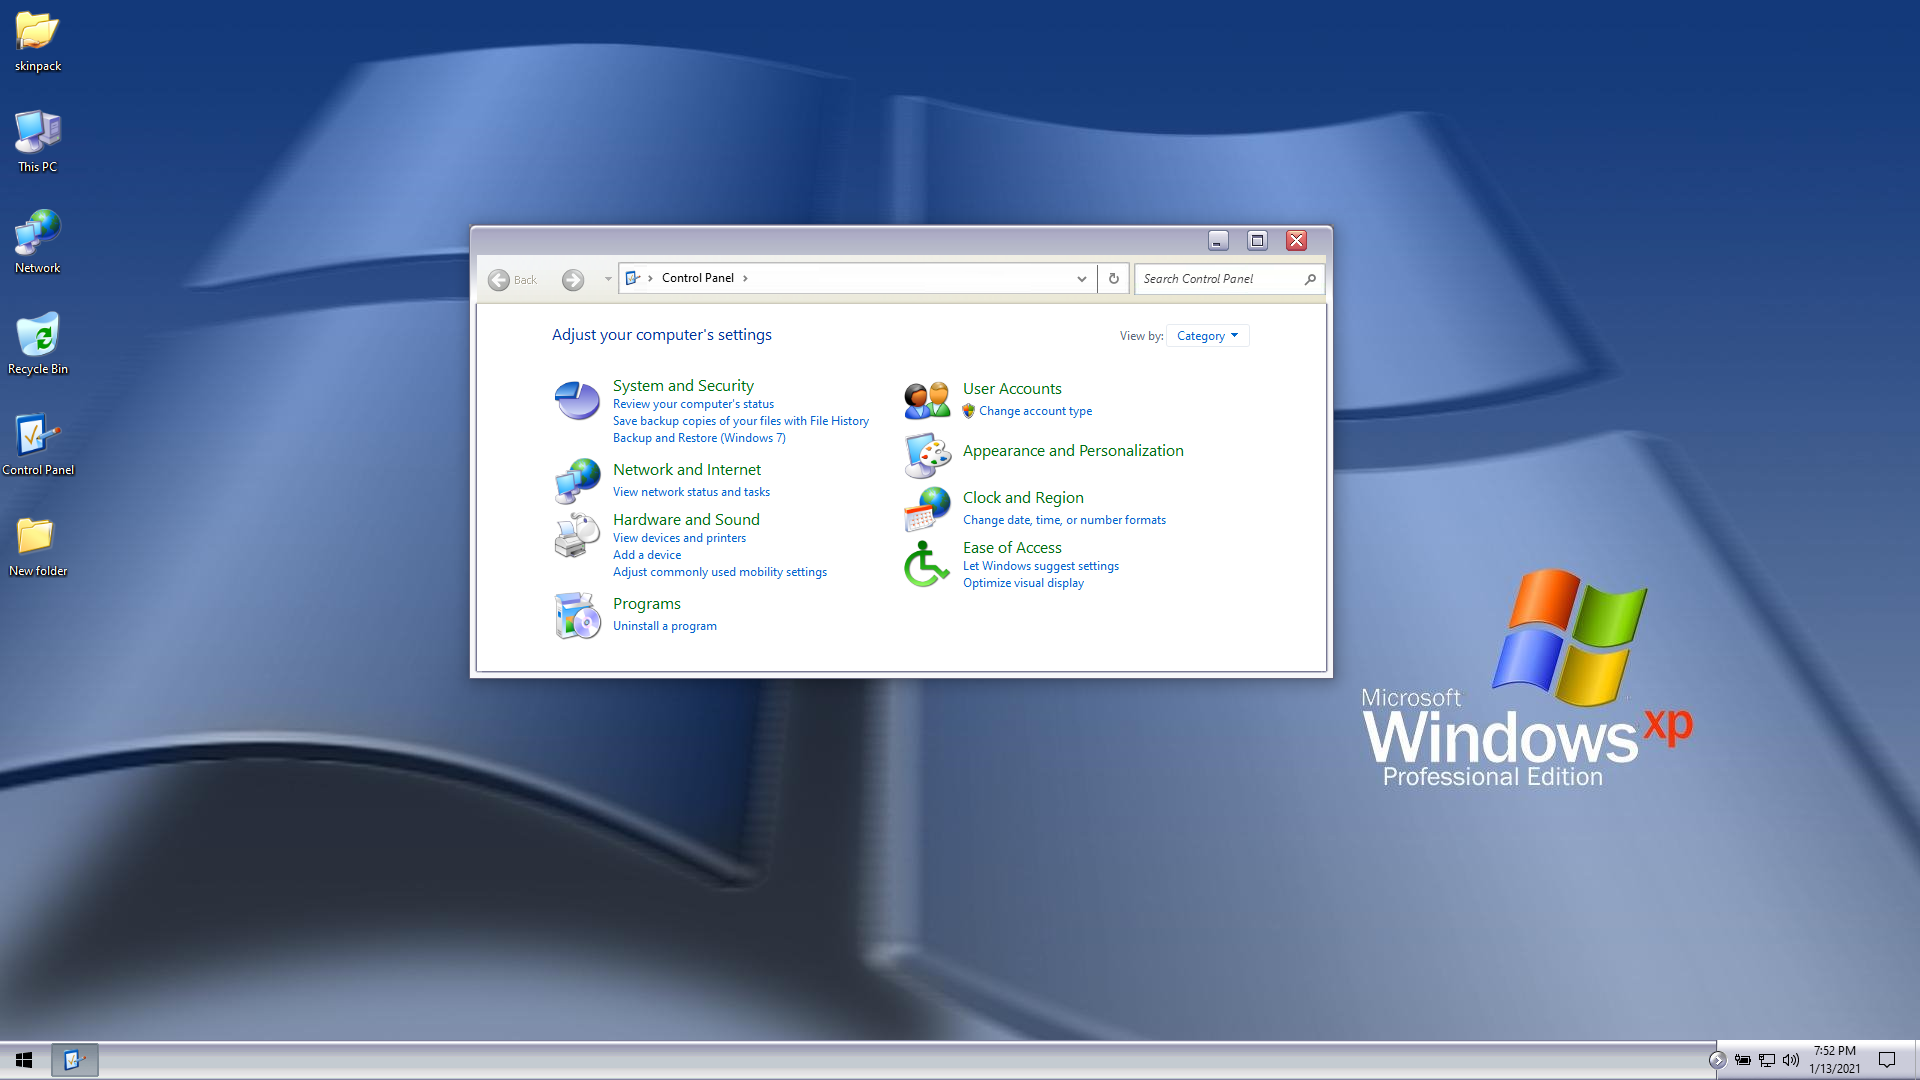Open the recent locations arrow dropdown

click(x=608, y=279)
